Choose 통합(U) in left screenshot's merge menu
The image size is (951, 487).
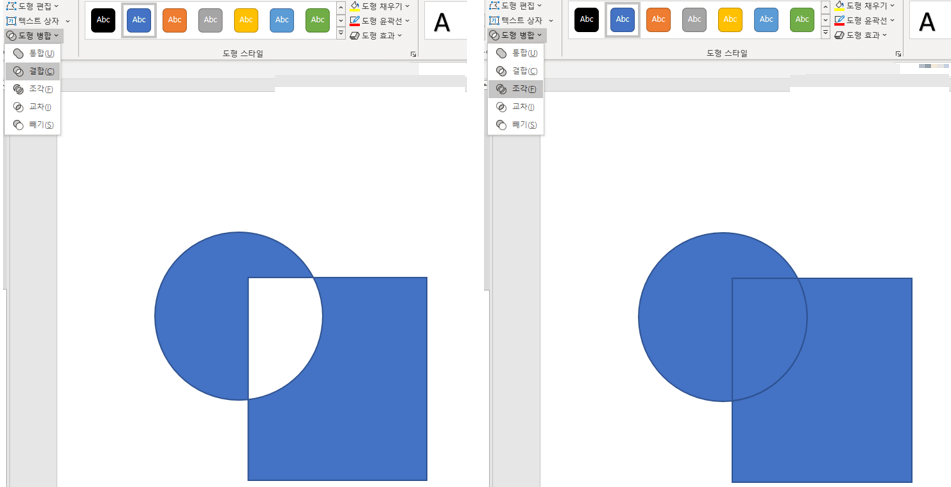tap(33, 53)
